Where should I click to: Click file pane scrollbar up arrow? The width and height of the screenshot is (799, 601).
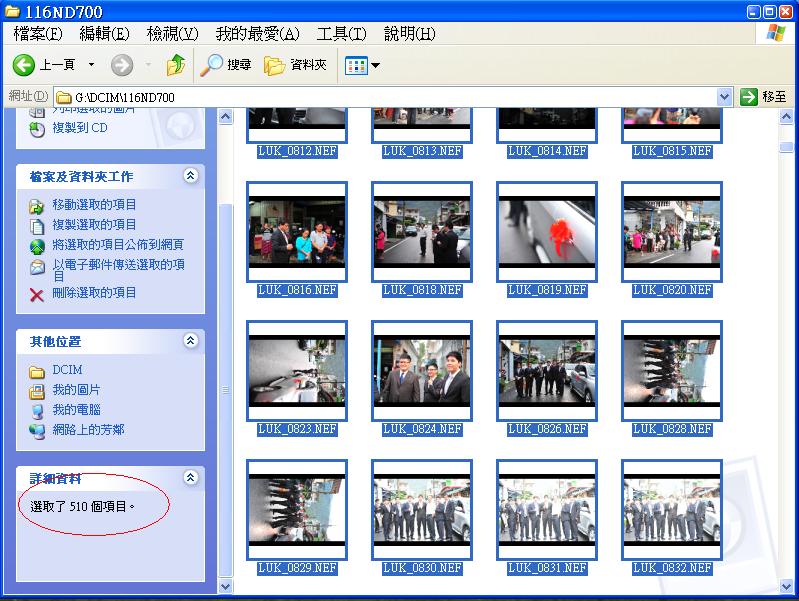click(x=786, y=117)
